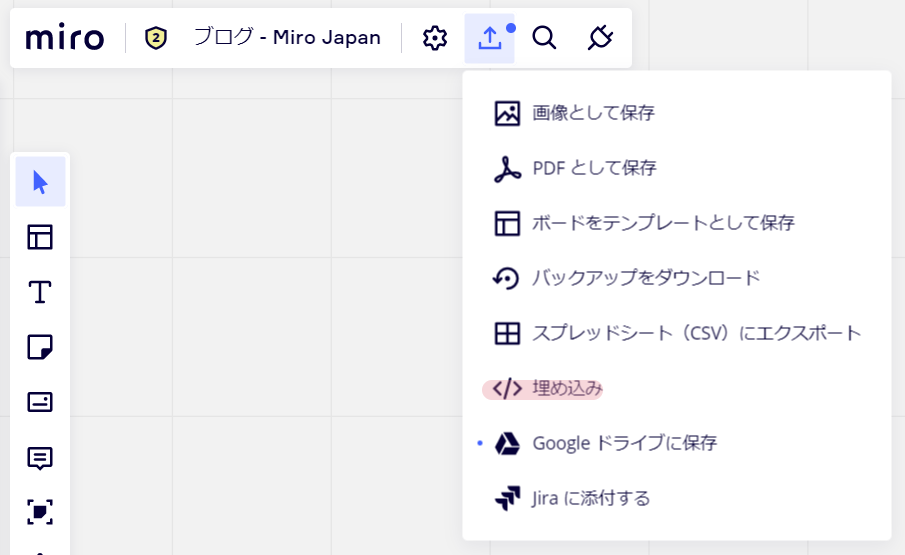Click the export upload icon

[489, 38]
